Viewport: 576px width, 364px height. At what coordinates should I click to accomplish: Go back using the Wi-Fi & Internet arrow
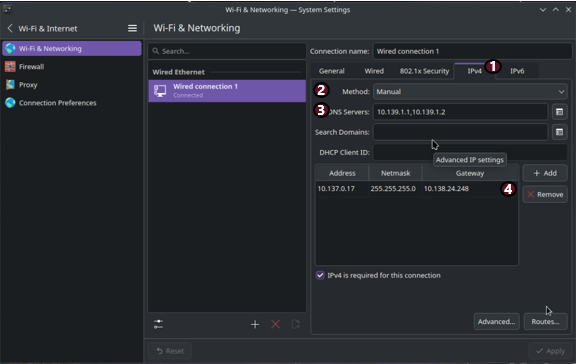[10, 28]
